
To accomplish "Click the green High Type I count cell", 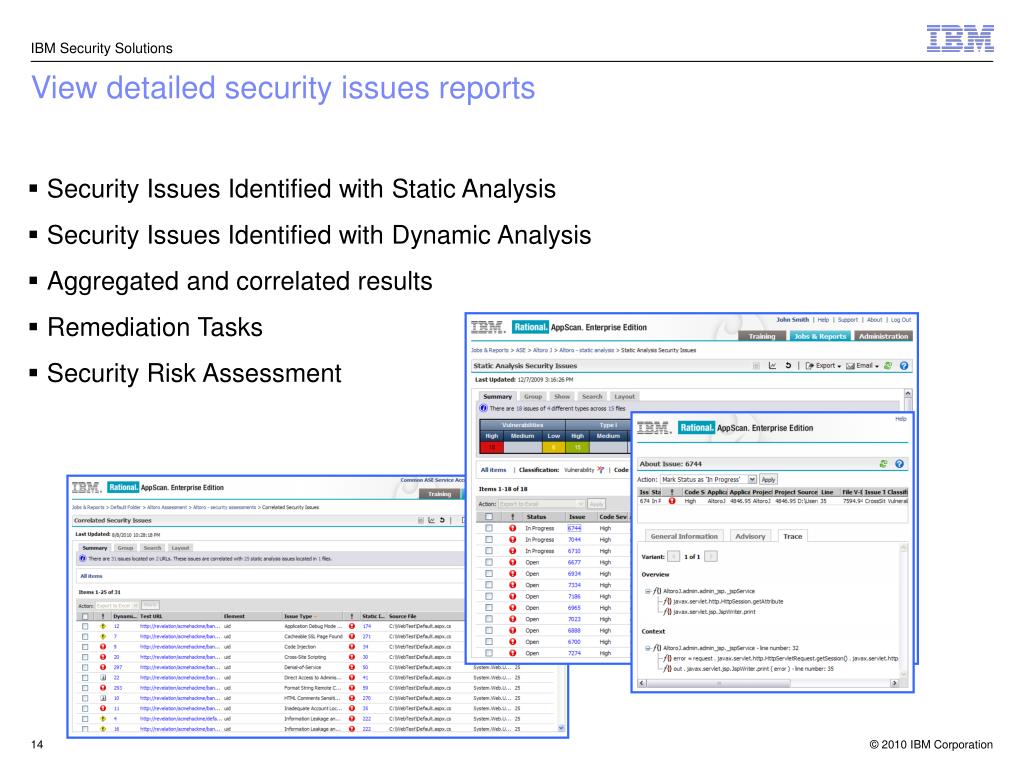I will tap(577, 447).
